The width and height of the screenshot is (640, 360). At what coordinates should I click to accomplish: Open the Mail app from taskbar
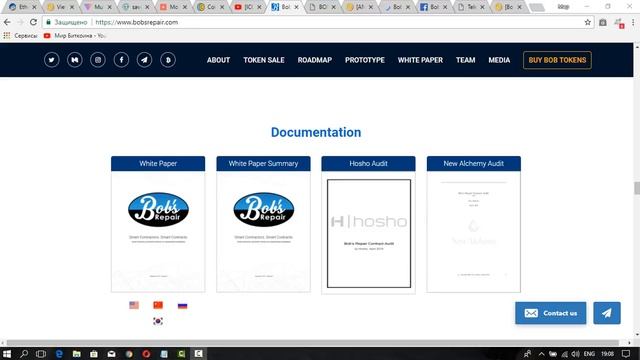tap(111, 354)
